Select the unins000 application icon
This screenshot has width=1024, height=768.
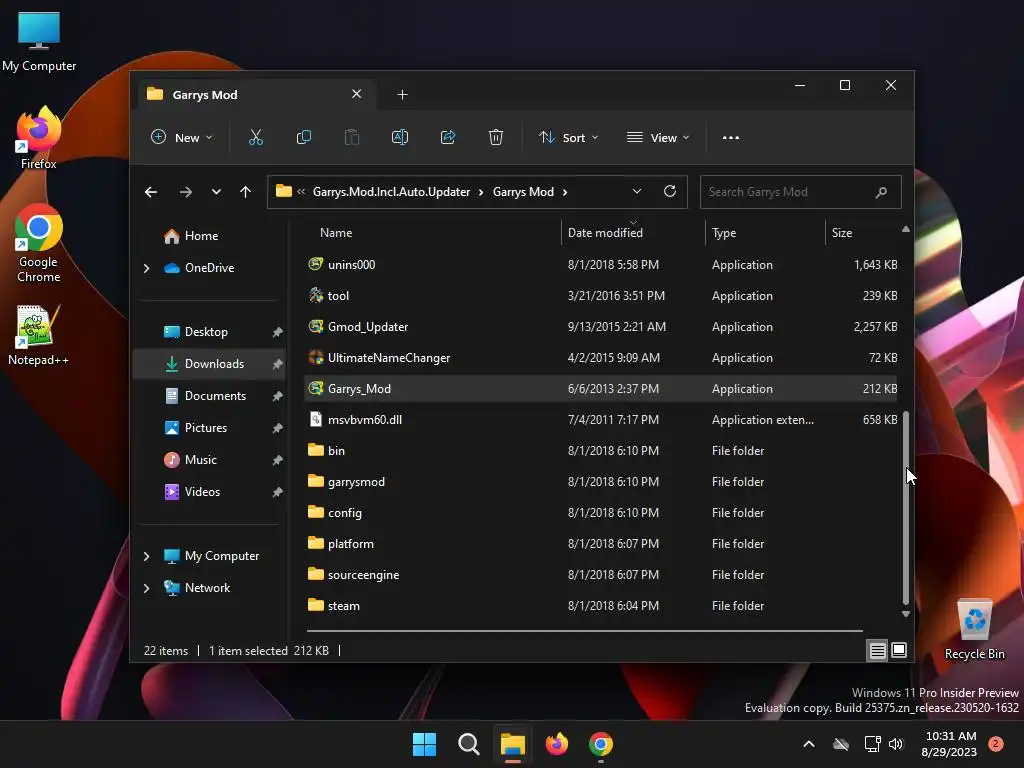point(315,264)
